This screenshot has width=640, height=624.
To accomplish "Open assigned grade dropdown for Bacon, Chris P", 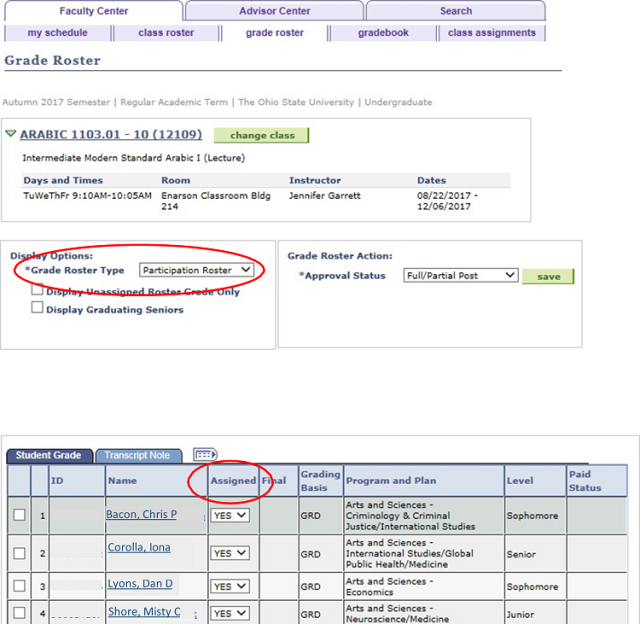I will coord(230,515).
